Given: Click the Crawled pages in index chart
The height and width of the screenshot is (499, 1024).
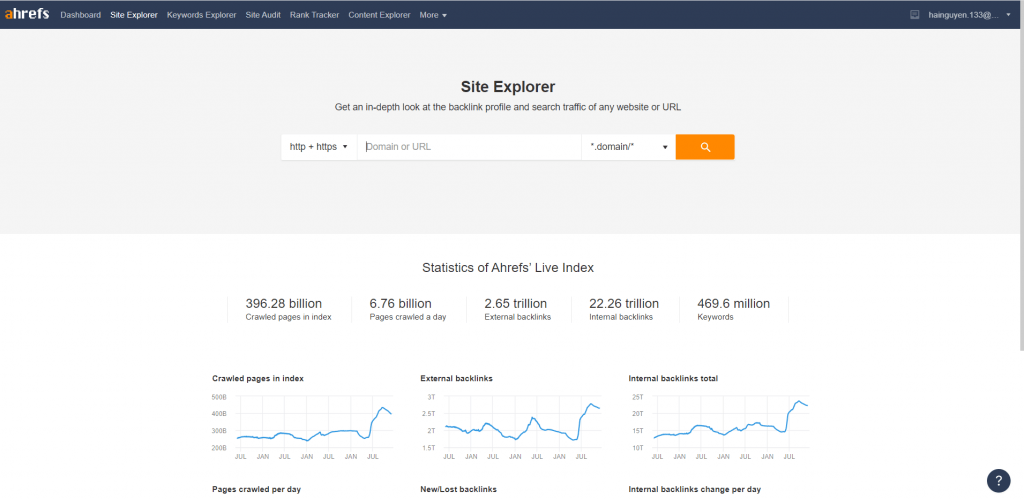Looking at the screenshot, I should [x=302, y=428].
